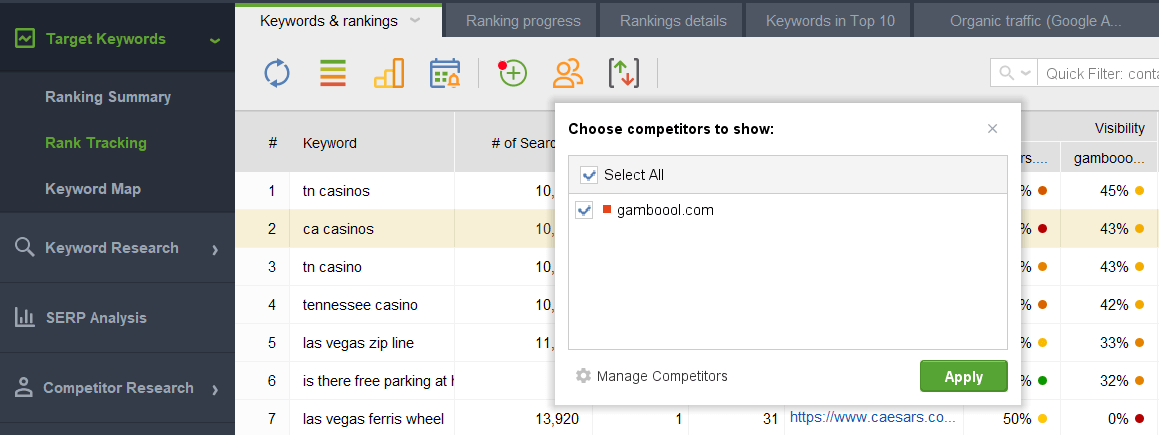Open the caesars.com URL link

873,418
